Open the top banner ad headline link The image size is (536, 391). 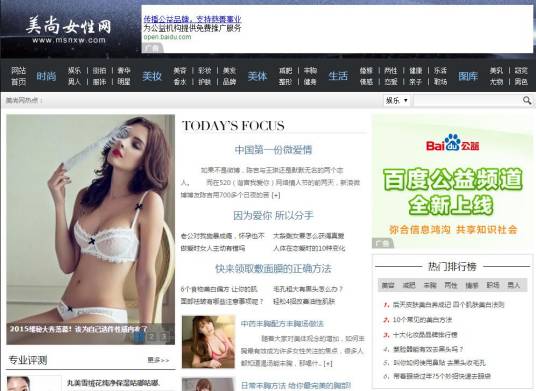(192, 19)
